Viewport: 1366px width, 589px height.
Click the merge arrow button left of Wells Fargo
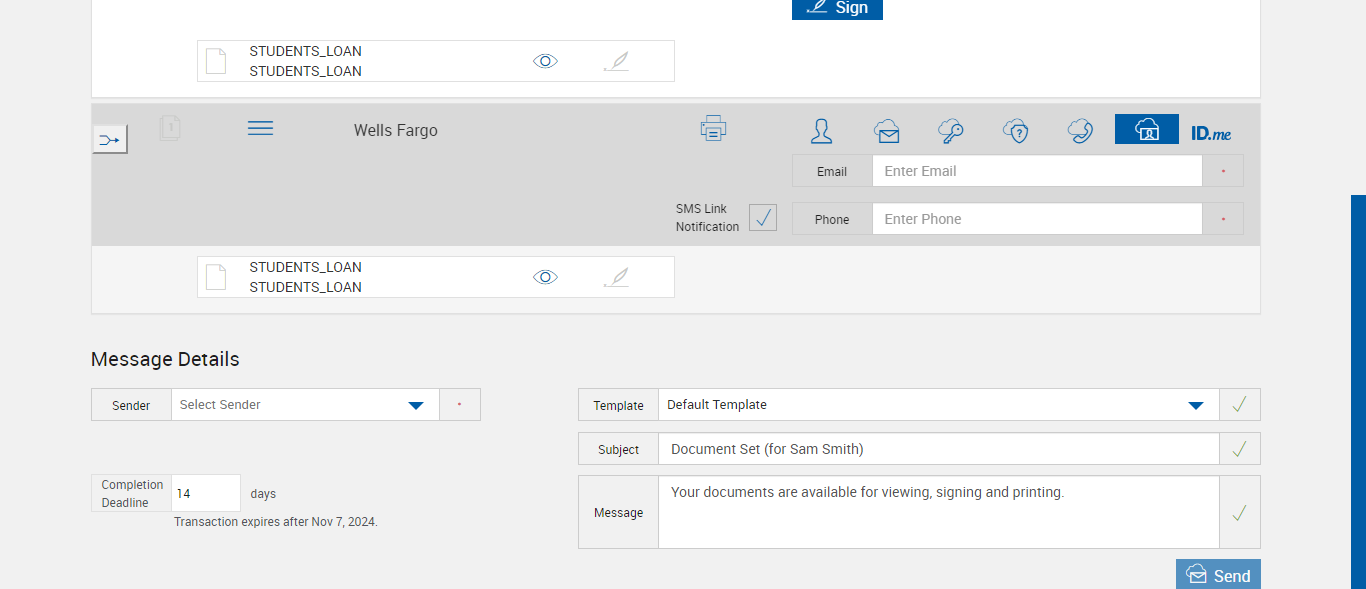(x=110, y=140)
